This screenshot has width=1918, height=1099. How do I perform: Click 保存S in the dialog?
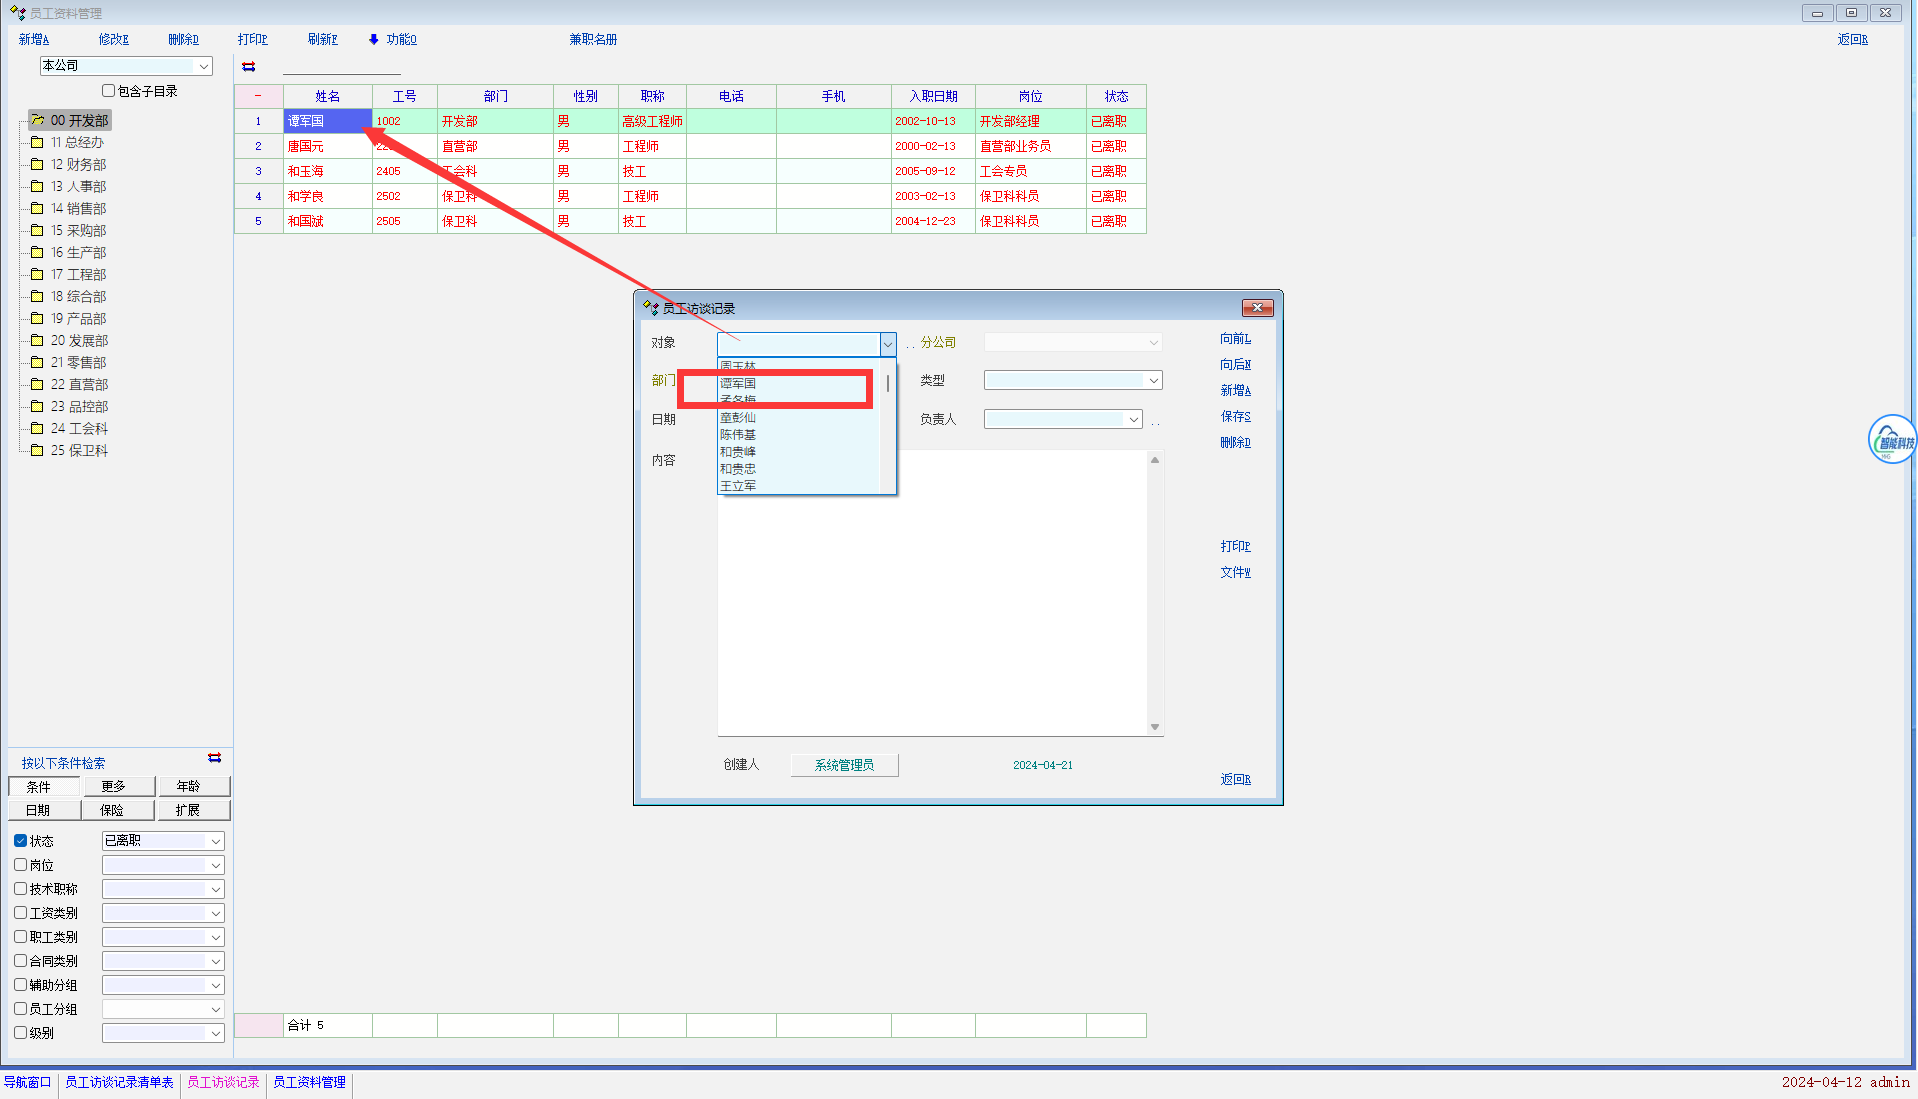tap(1235, 417)
